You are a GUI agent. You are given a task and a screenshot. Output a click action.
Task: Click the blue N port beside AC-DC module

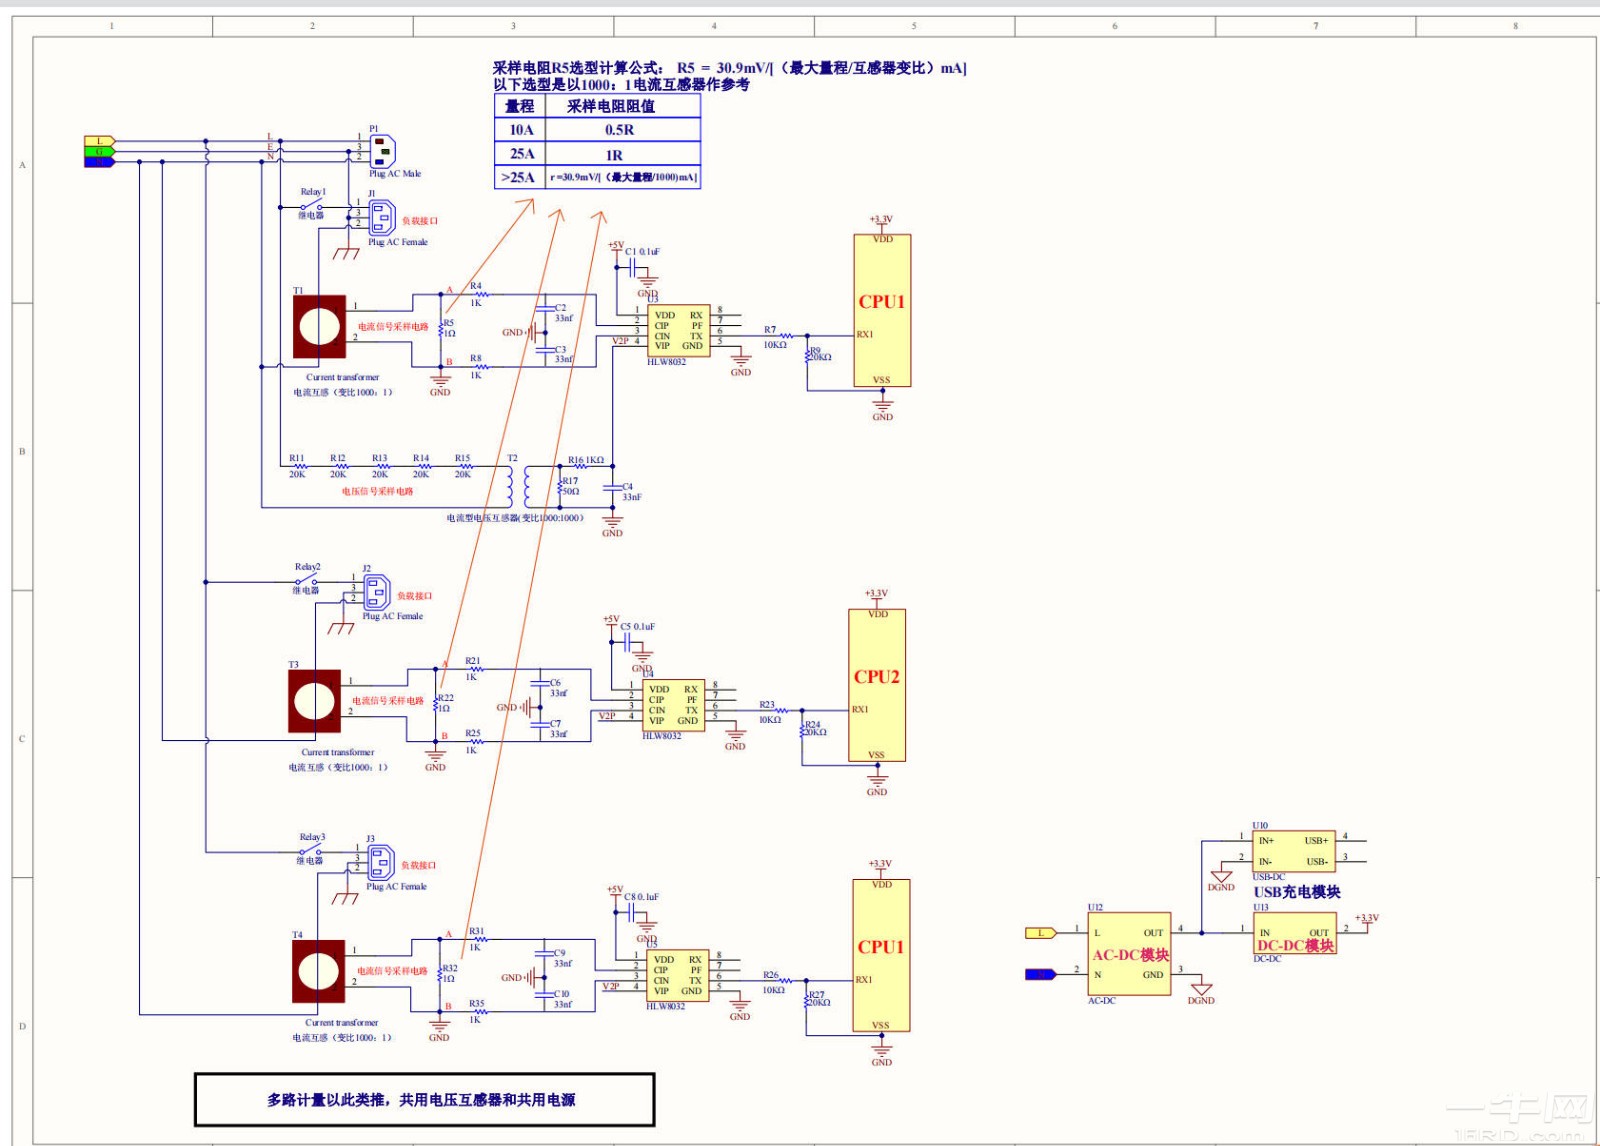(x=1041, y=974)
